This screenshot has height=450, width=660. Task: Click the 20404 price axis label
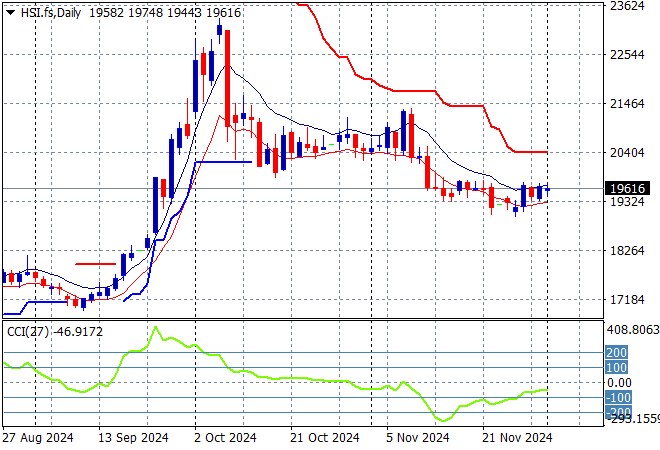tap(626, 153)
